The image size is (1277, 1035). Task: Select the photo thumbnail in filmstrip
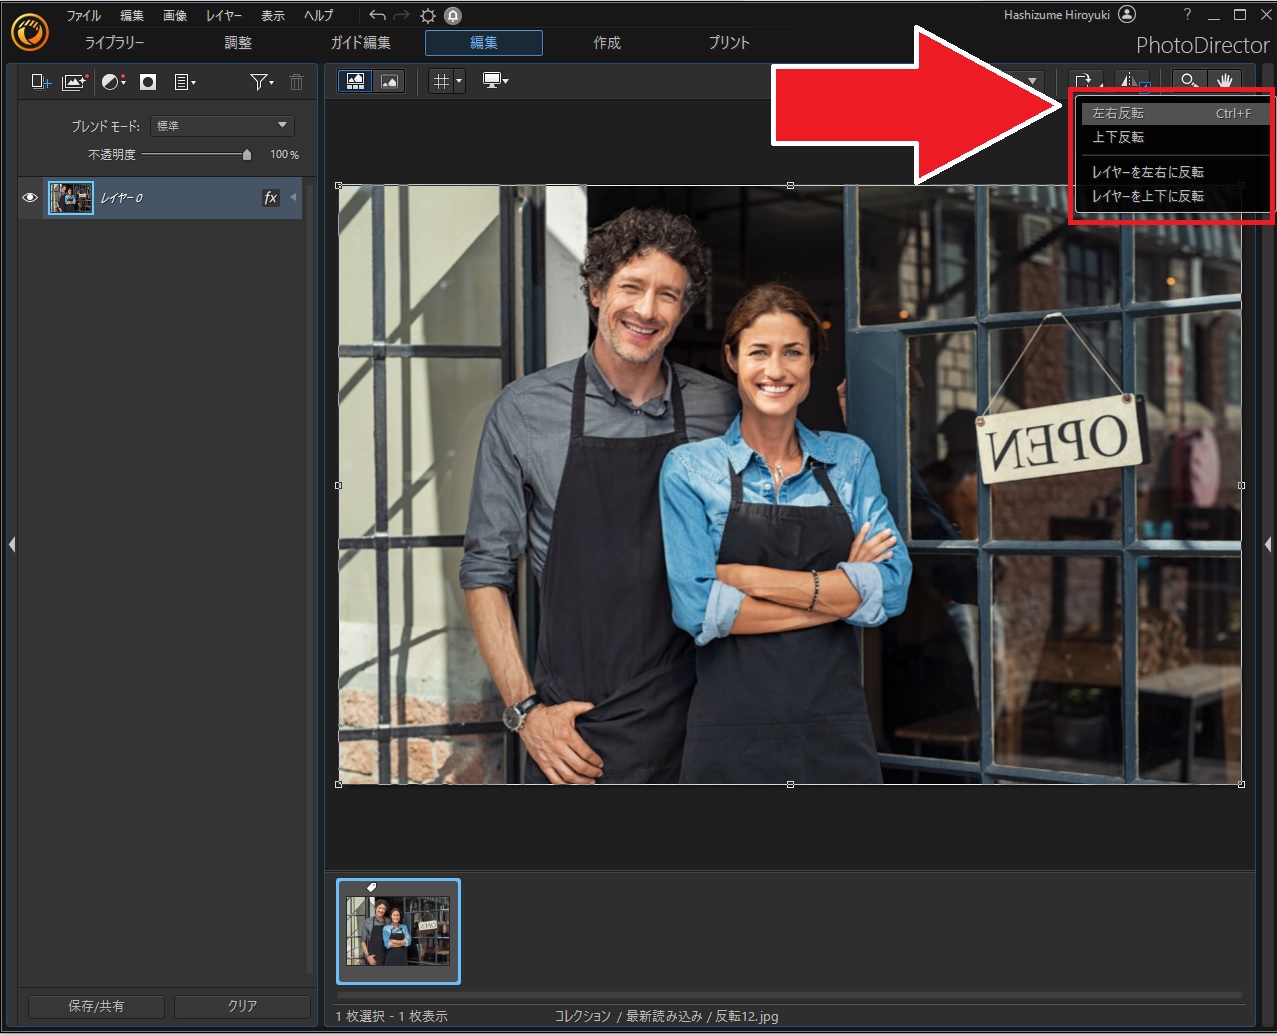[x=398, y=931]
